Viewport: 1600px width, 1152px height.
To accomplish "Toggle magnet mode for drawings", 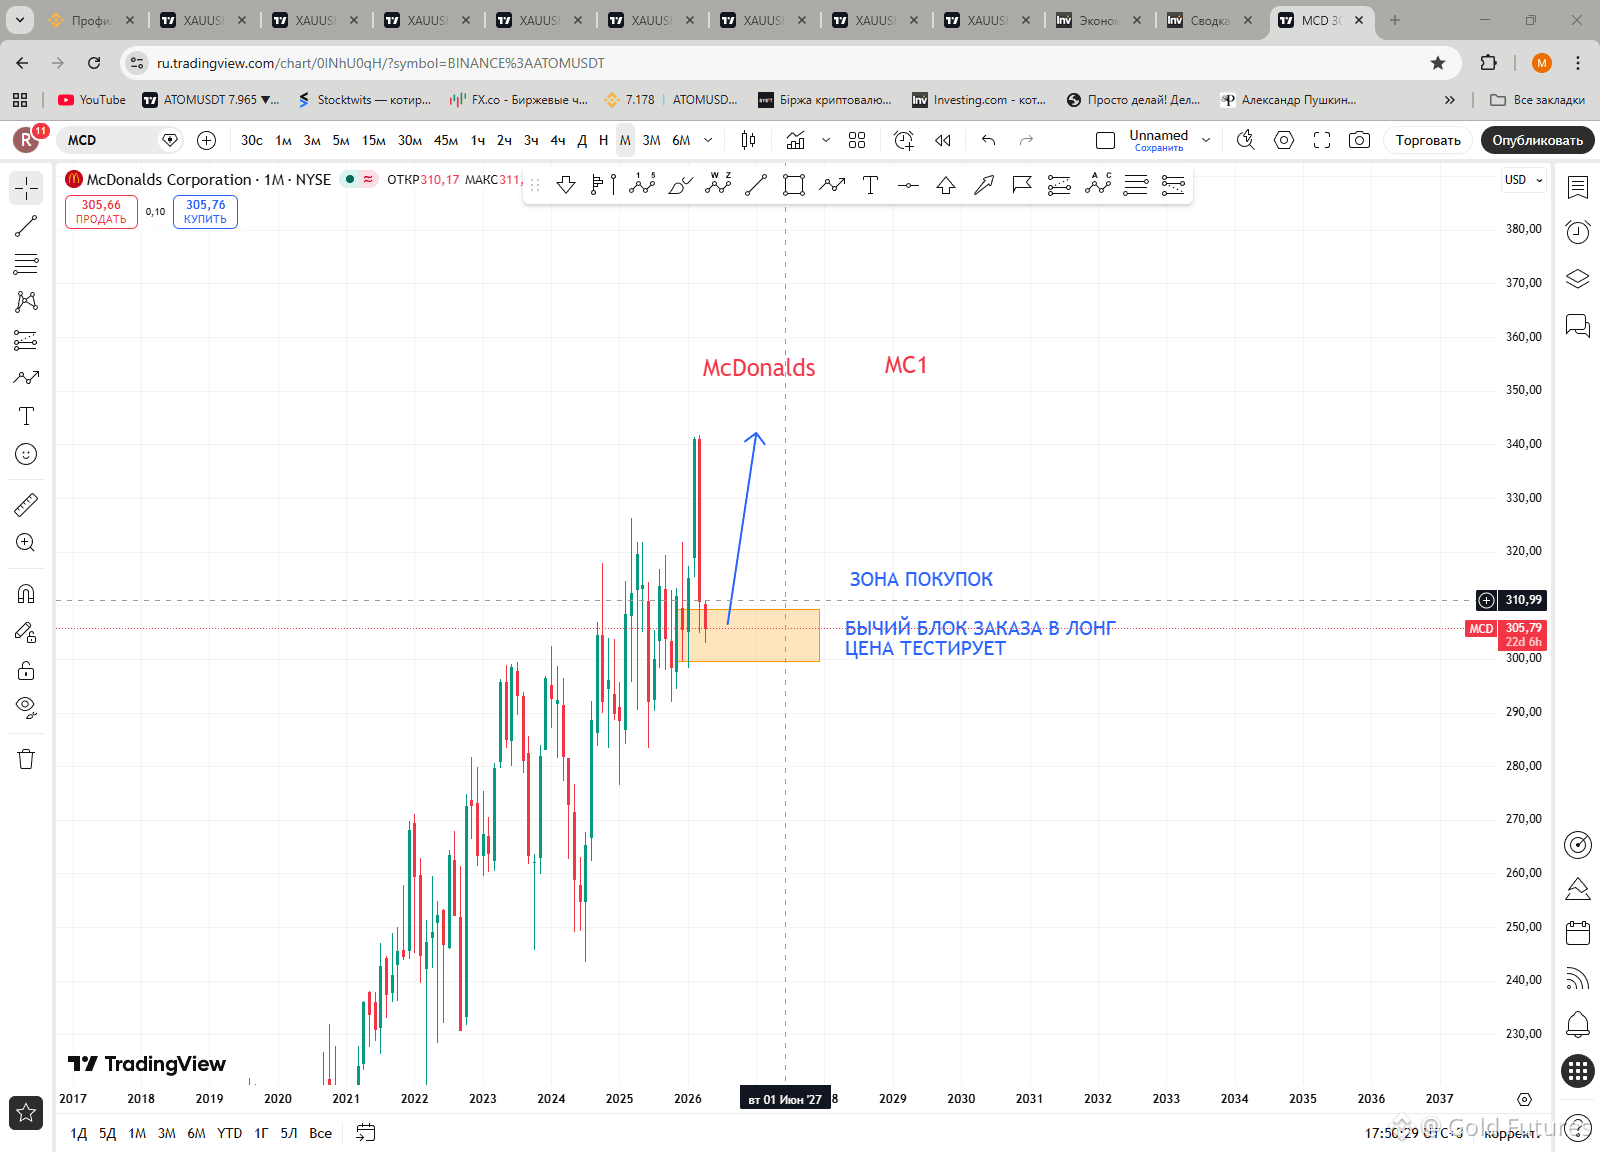I will (26, 594).
